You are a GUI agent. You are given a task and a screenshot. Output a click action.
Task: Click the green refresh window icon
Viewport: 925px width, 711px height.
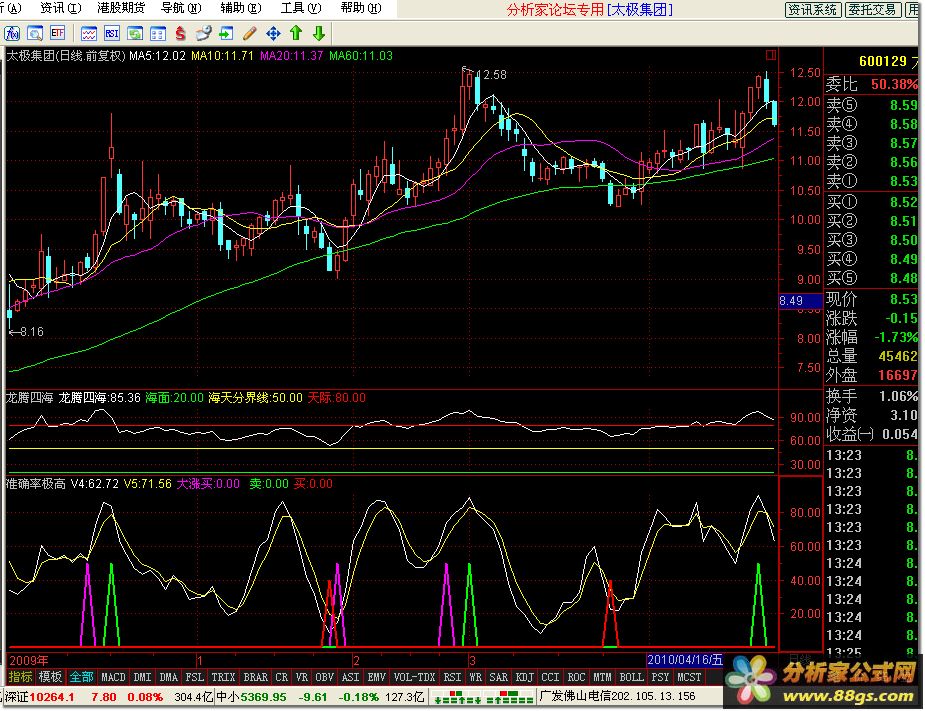click(135, 34)
